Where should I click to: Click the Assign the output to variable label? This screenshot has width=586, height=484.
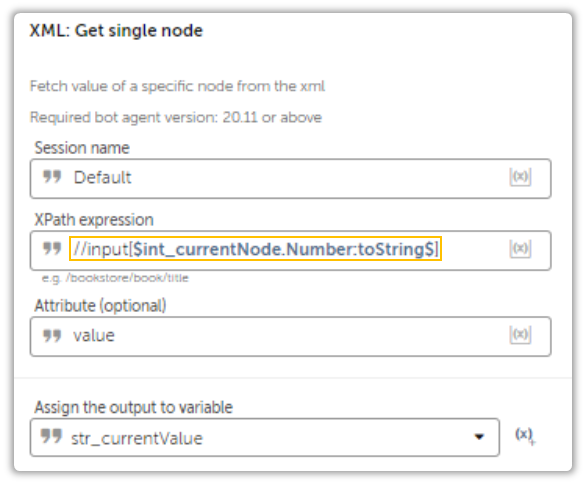click(x=133, y=407)
